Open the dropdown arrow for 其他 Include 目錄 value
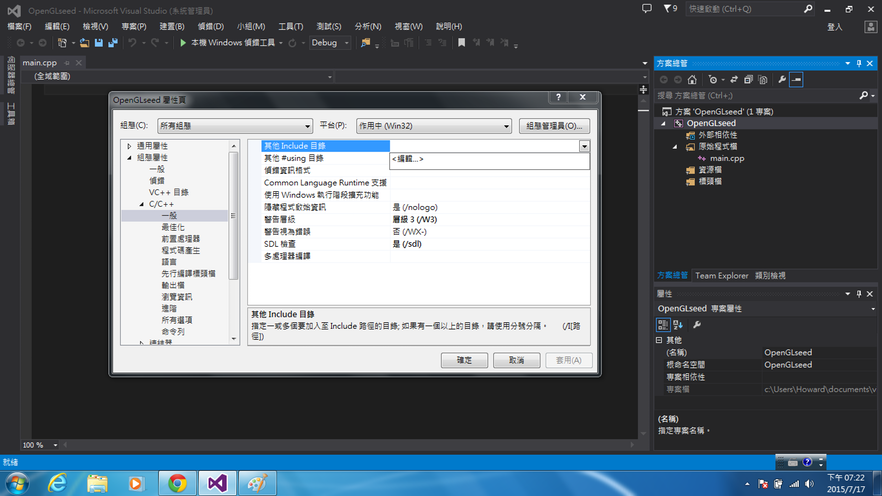Image resolution: width=882 pixels, height=496 pixels. click(x=584, y=146)
